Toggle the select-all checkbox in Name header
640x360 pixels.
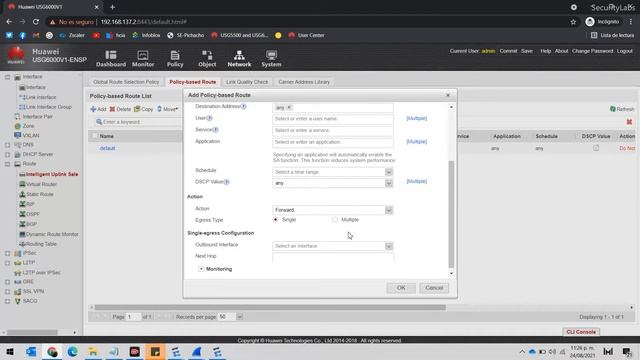[95, 136]
